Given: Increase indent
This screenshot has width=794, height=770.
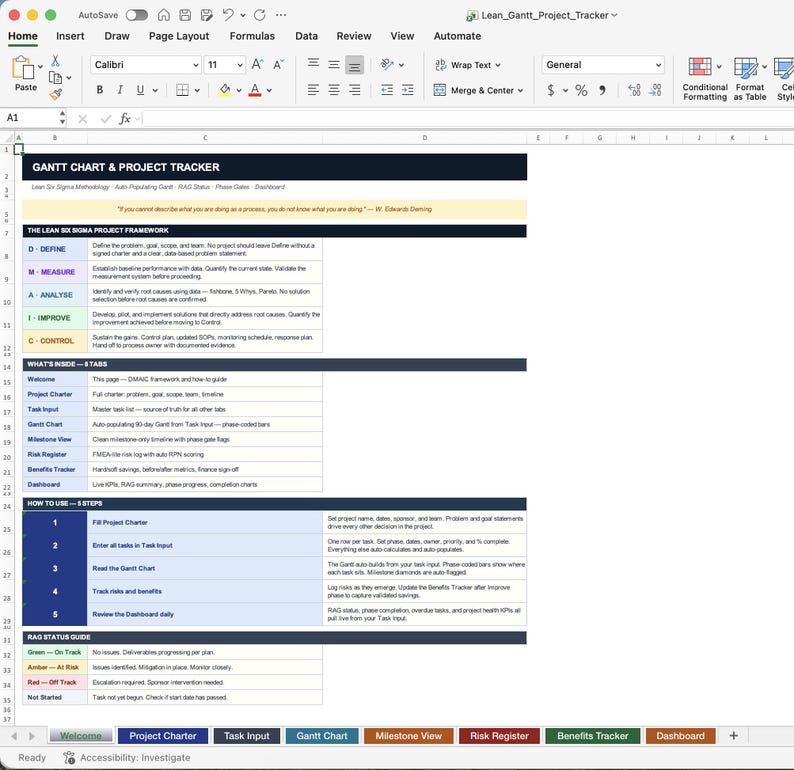Looking at the screenshot, I should pos(408,90).
